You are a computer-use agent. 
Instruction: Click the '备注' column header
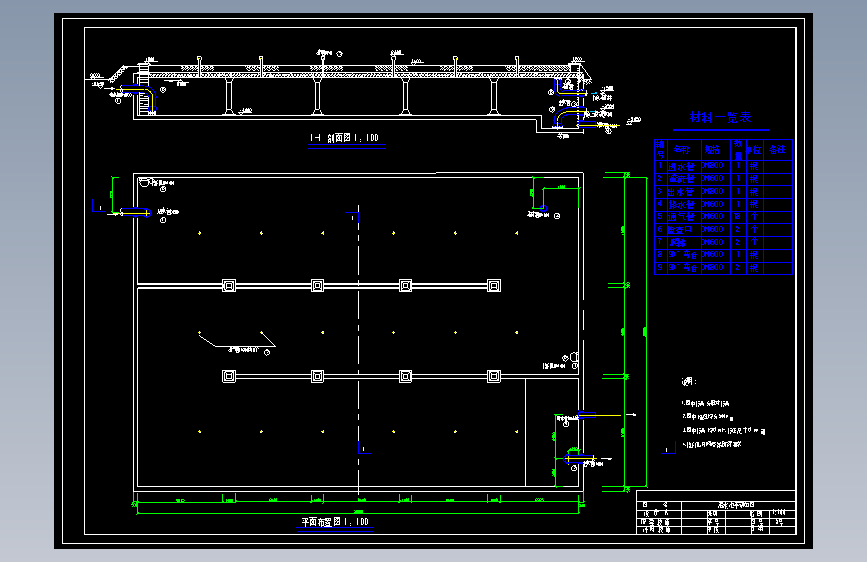tap(777, 149)
